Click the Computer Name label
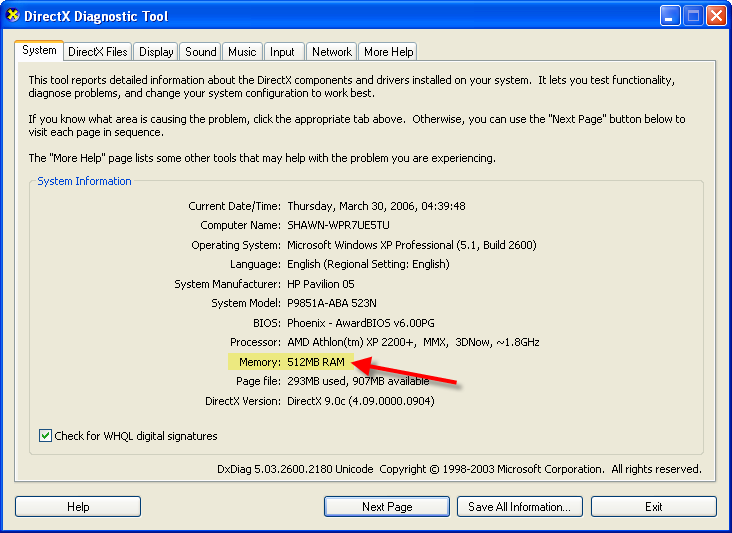The width and height of the screenshot is (732, 533). [240, 225]
